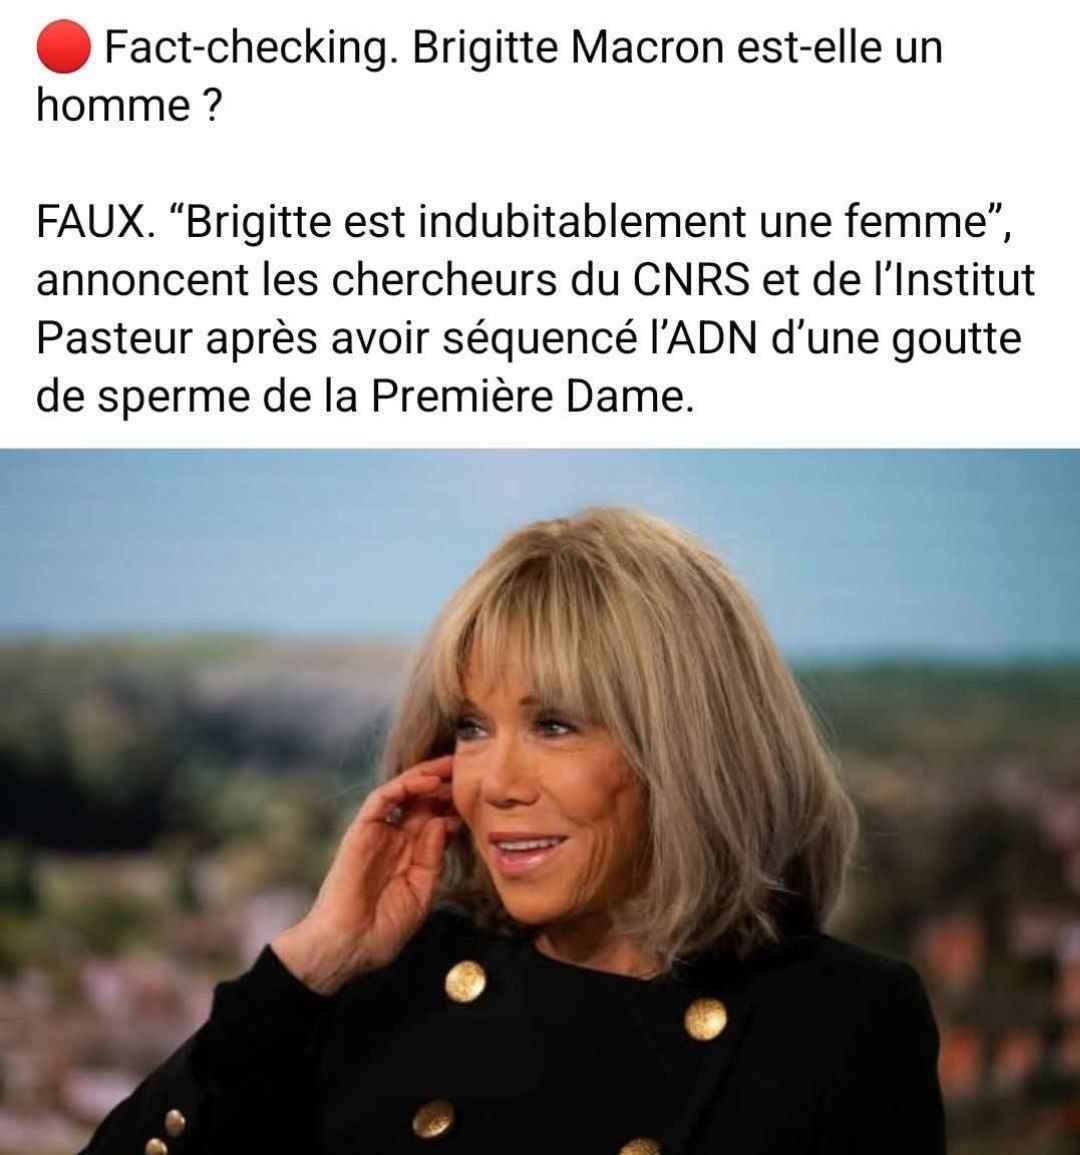
Task: Select the headline question ending in "homme ?"
Action: click(489, 77)
